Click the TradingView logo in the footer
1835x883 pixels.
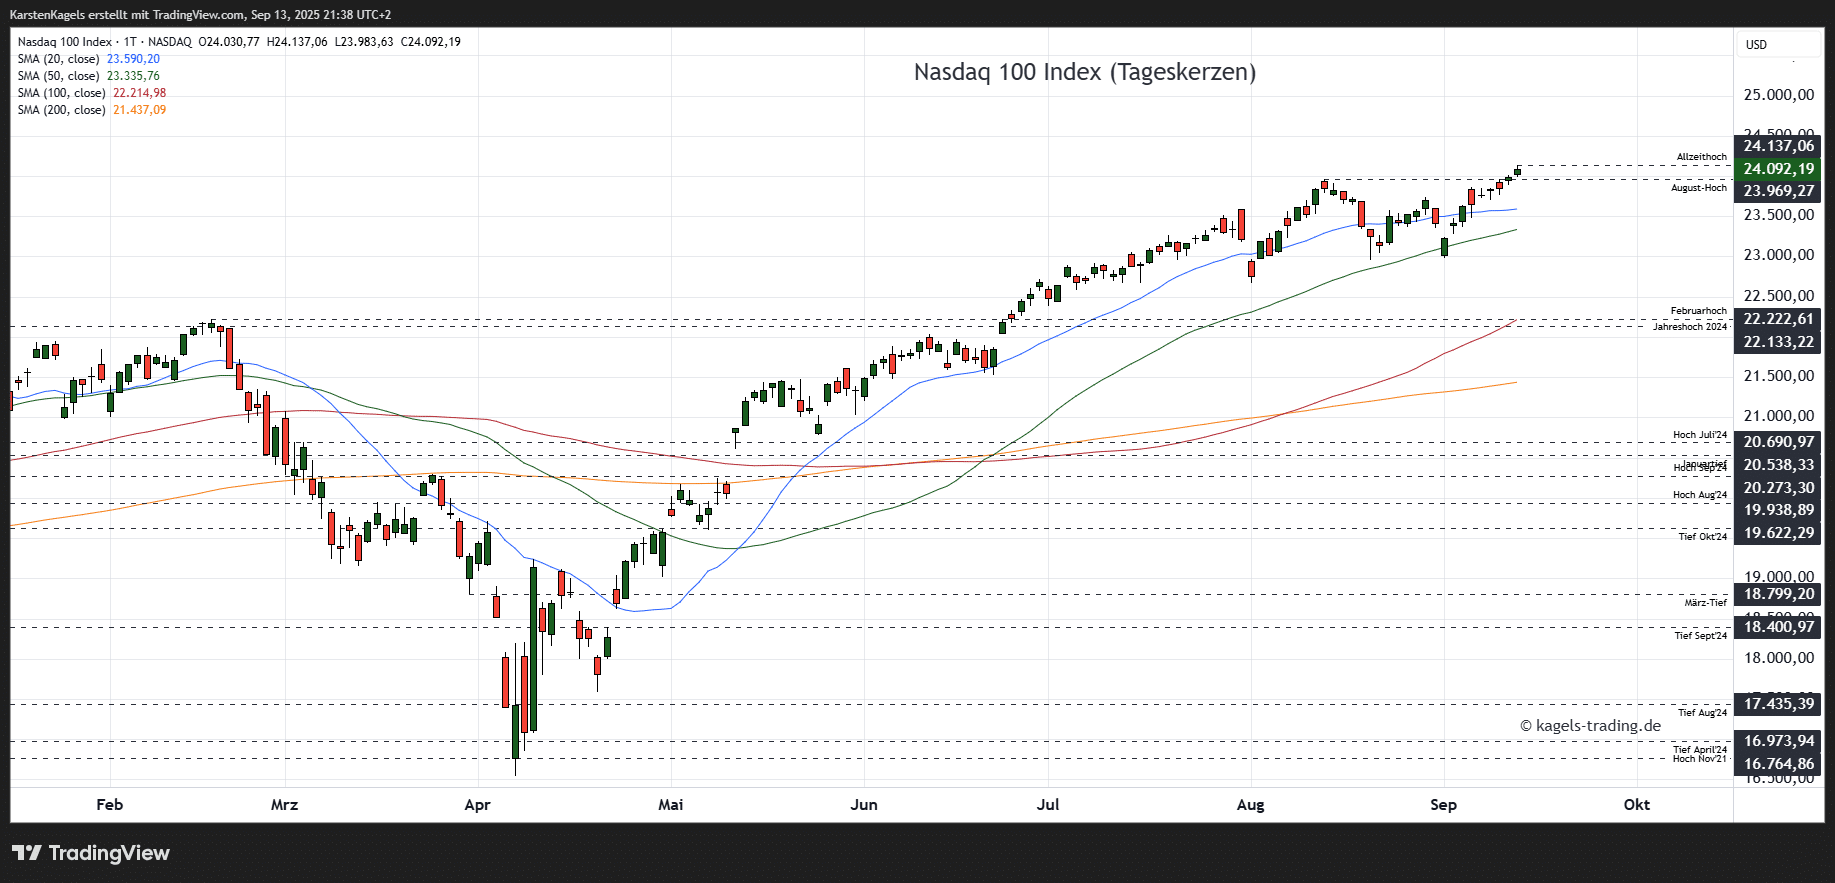pyautogui.click(x=91, y=853)
